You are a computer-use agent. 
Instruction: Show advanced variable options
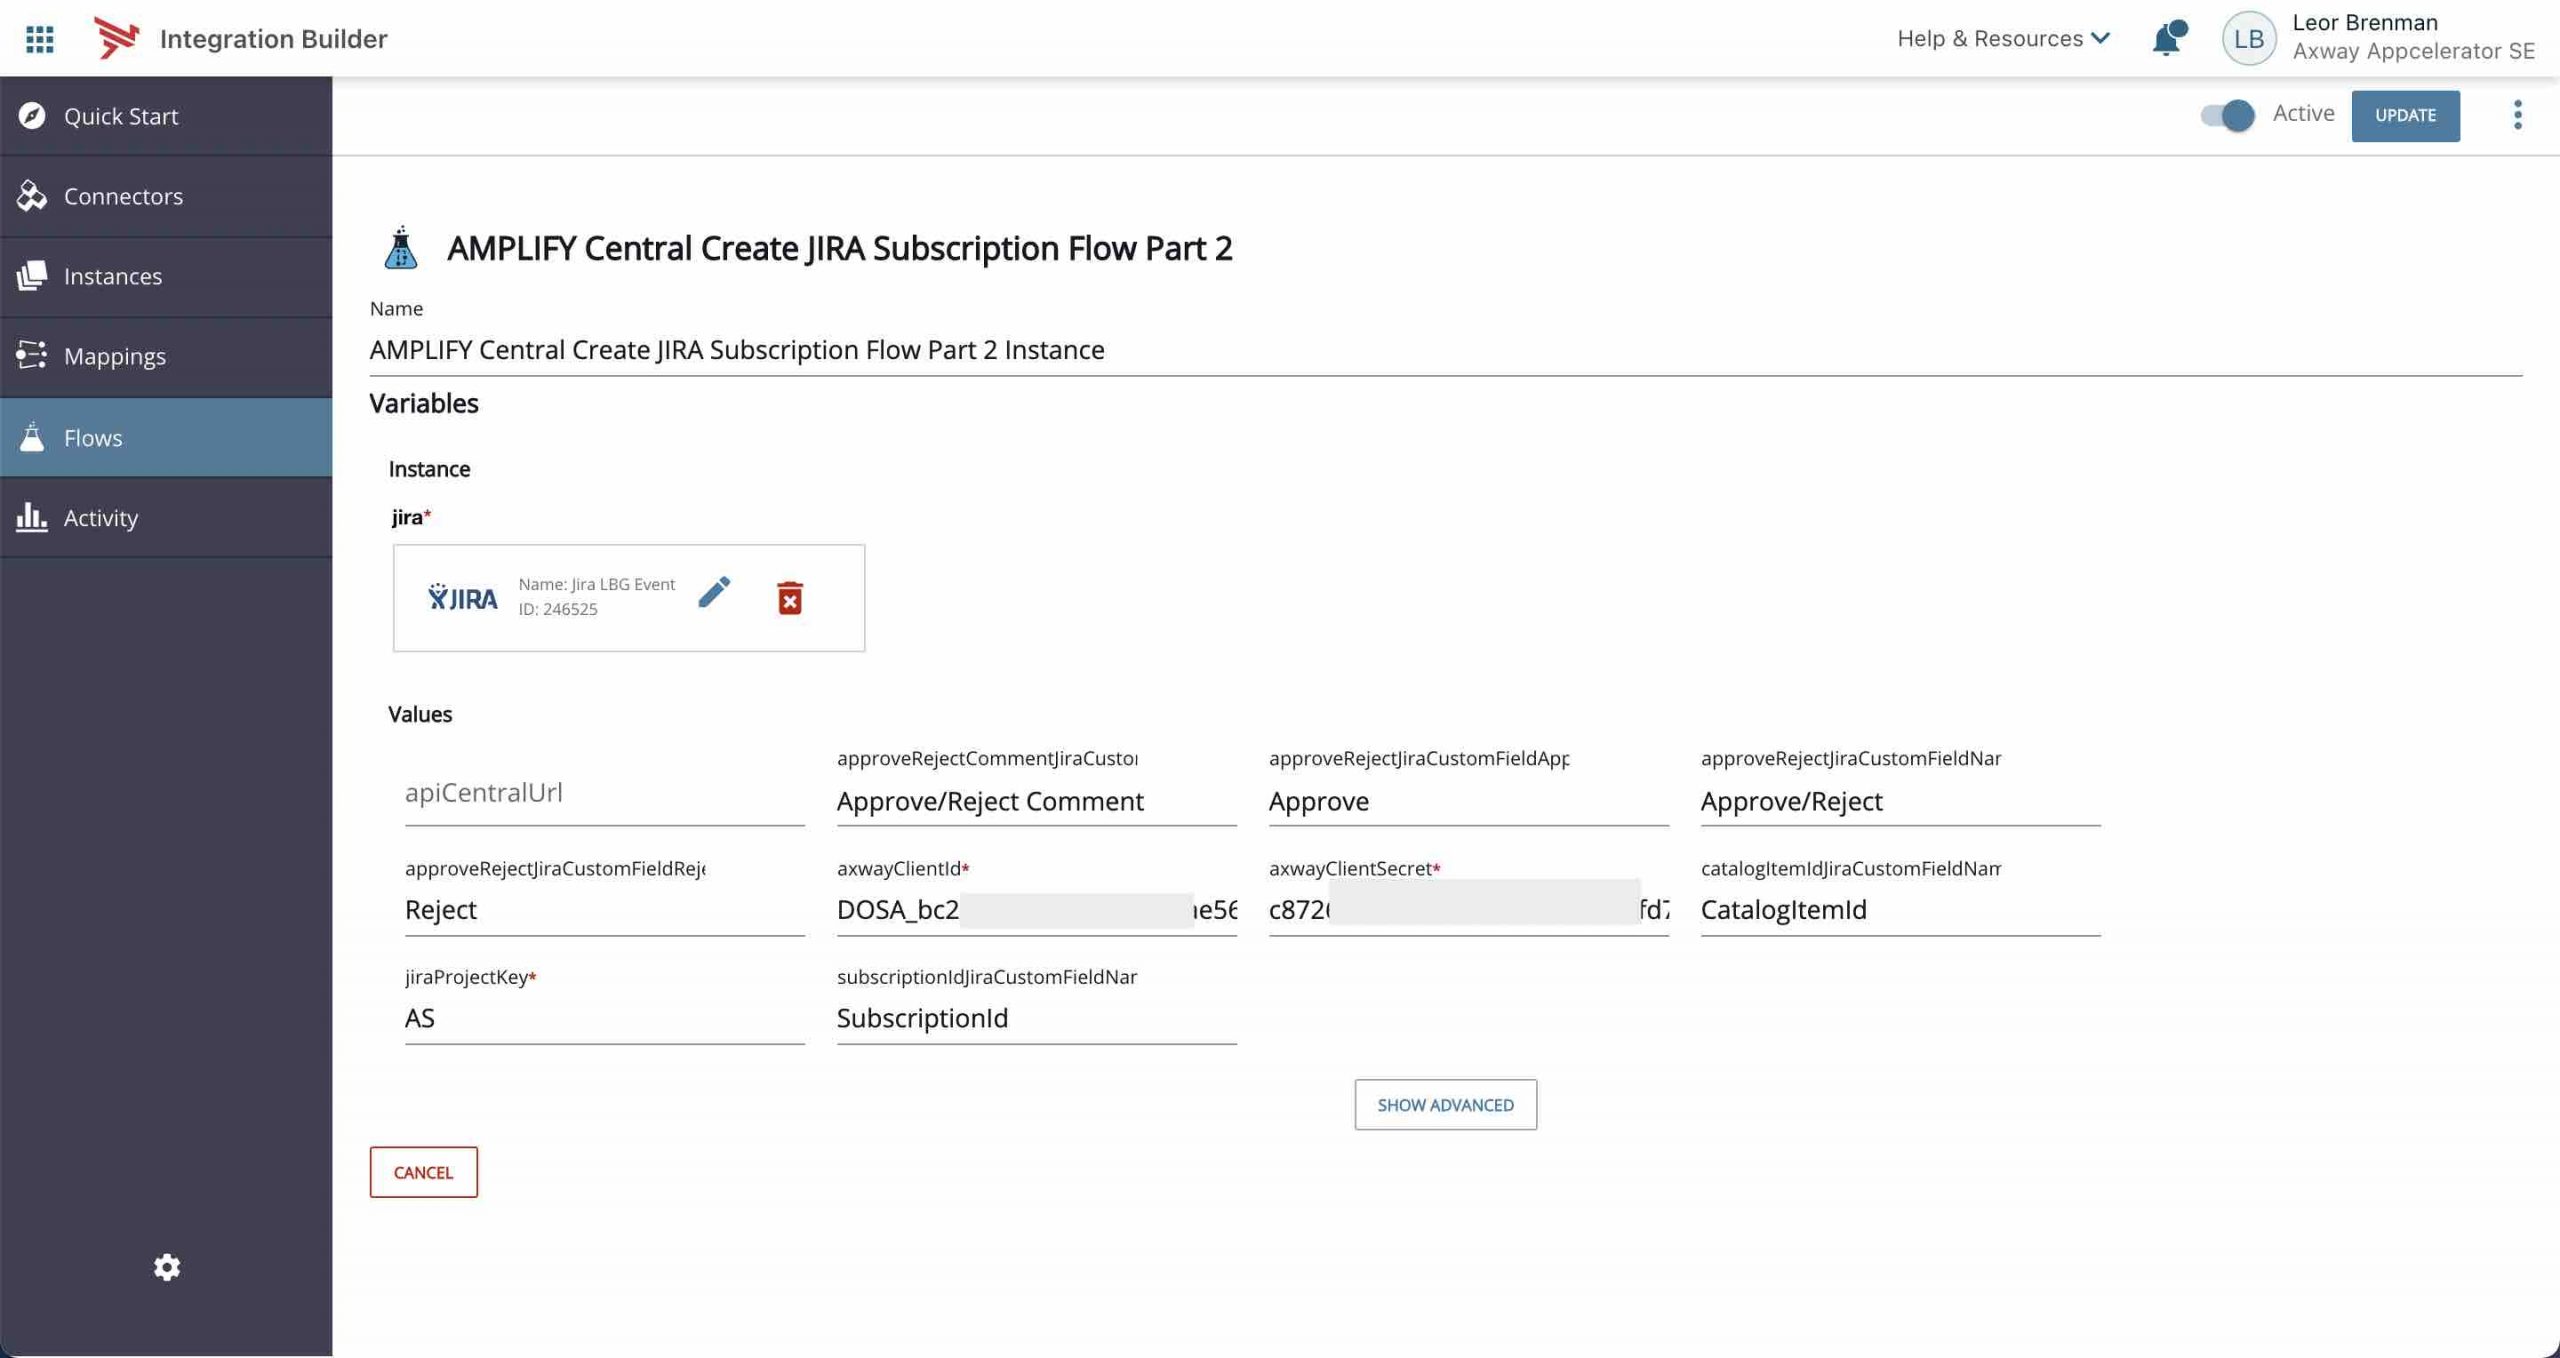pyautogui.click(x=1445, y=1104)
